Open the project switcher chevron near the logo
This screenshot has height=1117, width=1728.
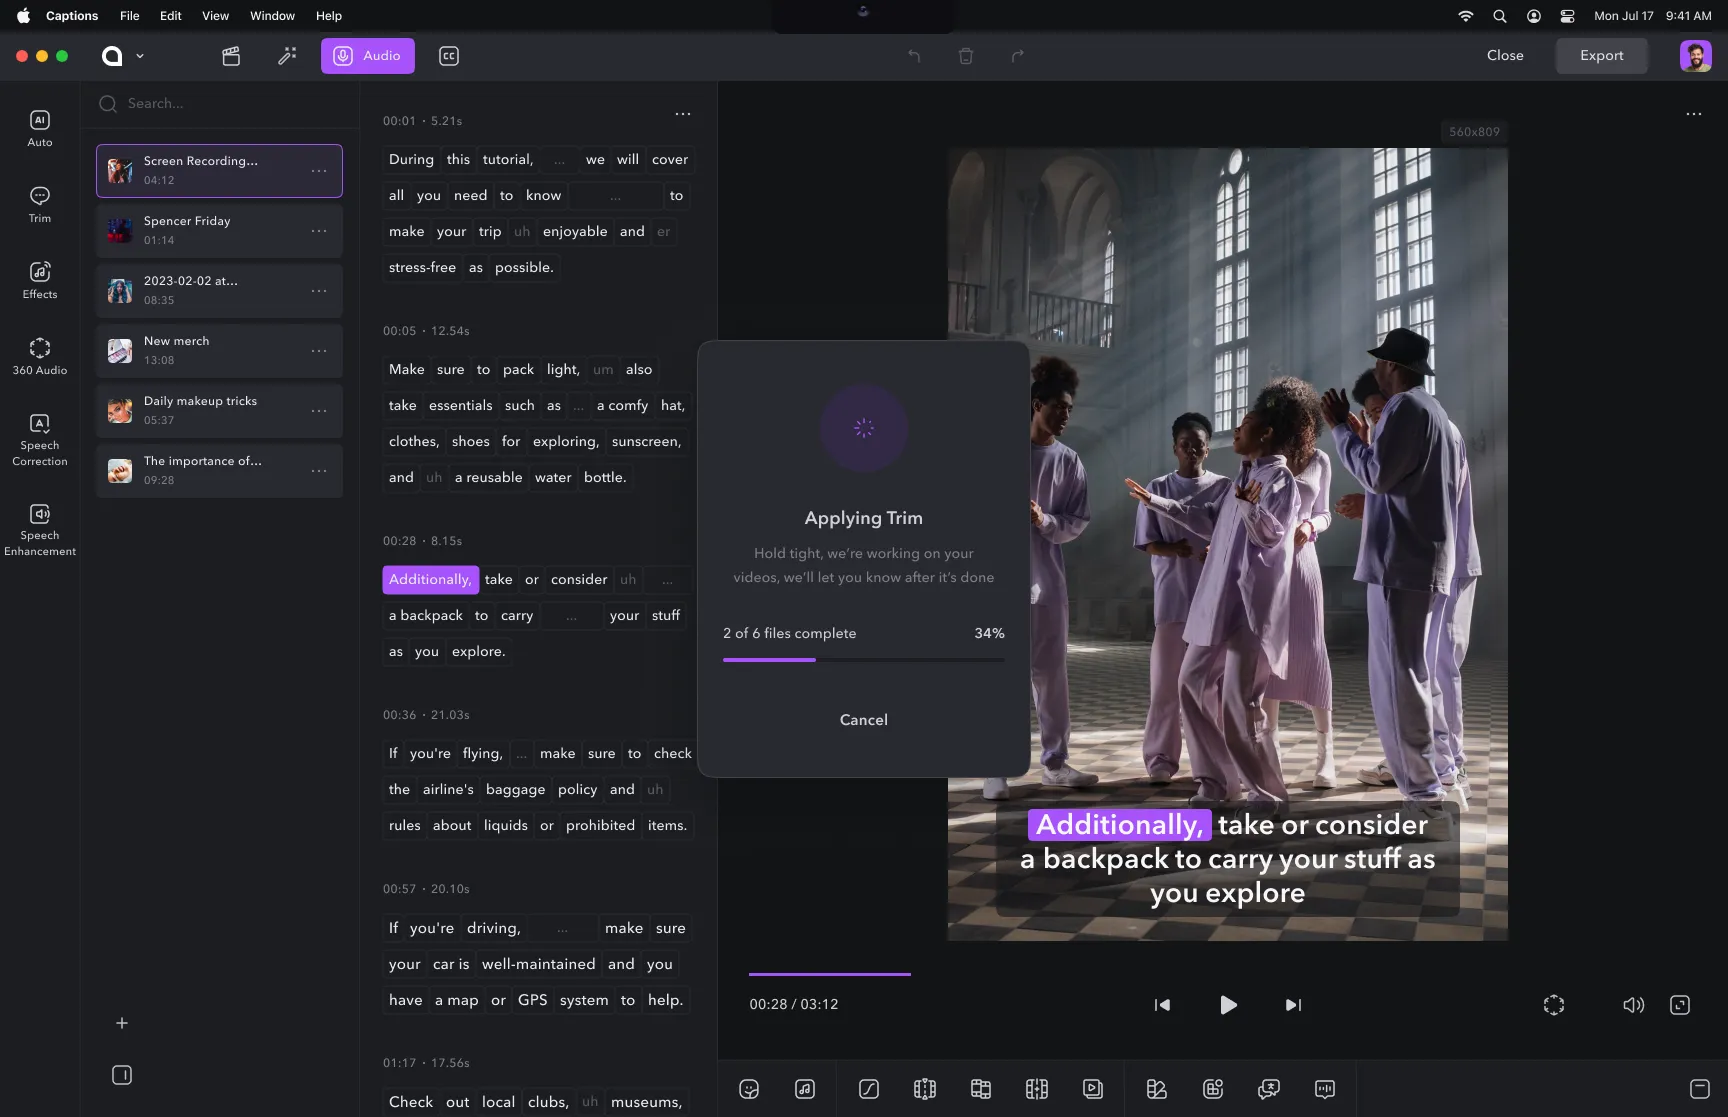pyautogui.click(x=140, y=56)
